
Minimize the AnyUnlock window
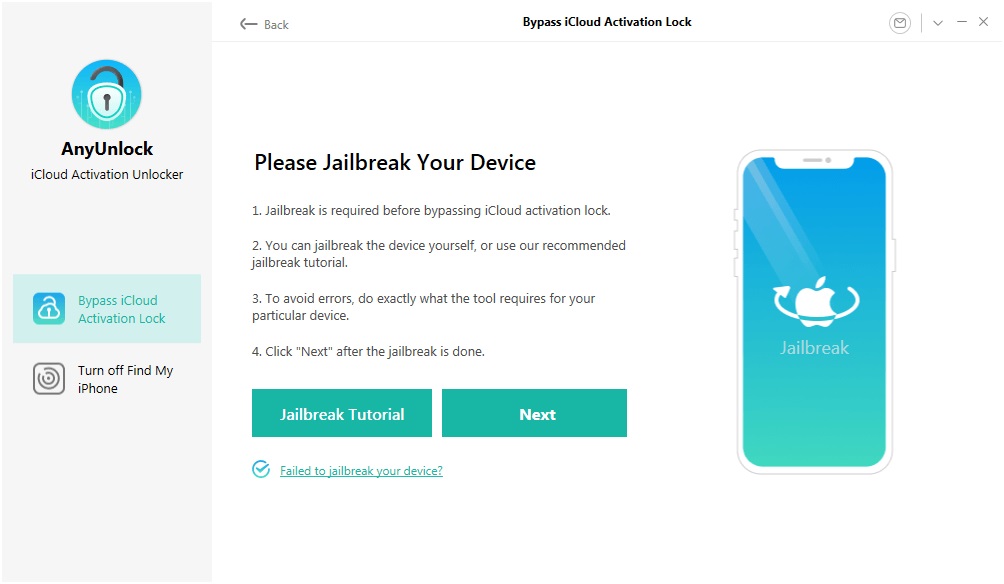point(961,21)
